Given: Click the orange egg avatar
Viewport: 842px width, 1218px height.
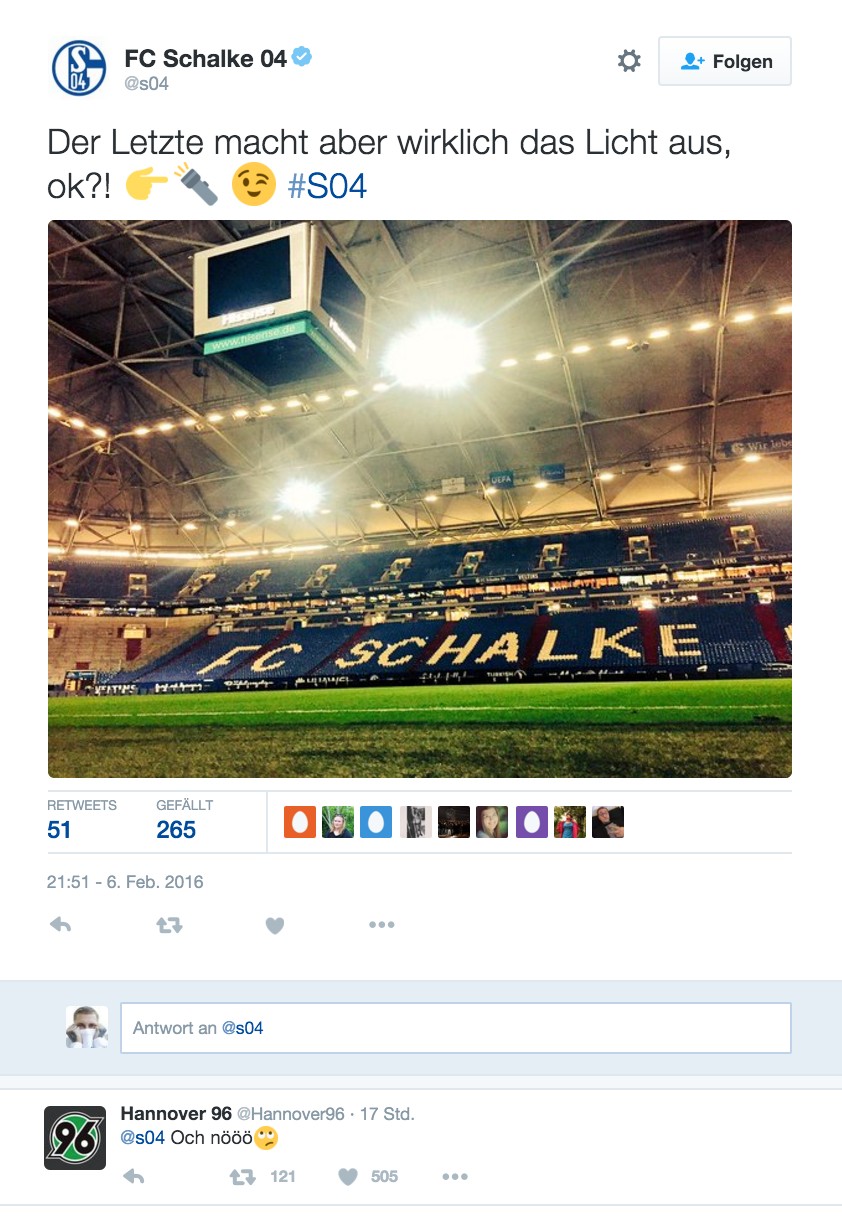Looking at the screenshot, I should (300, 822).
